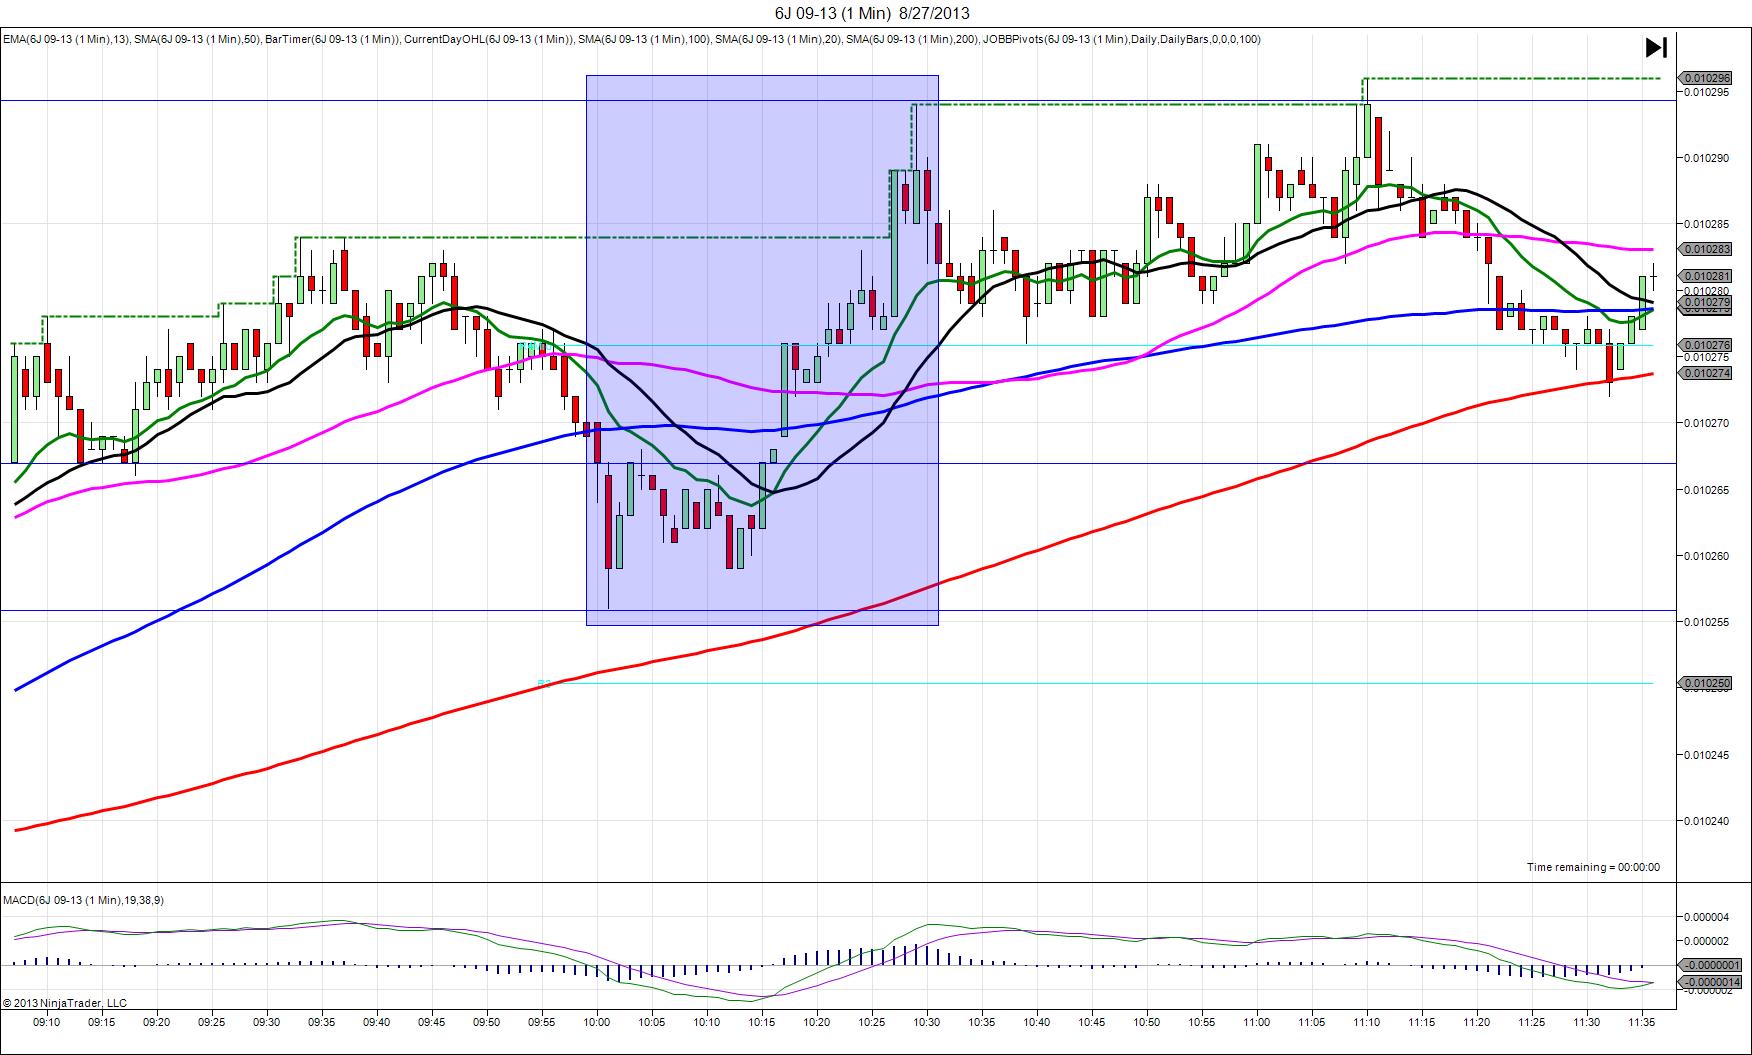Select the 0.010250 price marker tag

point(1706,683)
